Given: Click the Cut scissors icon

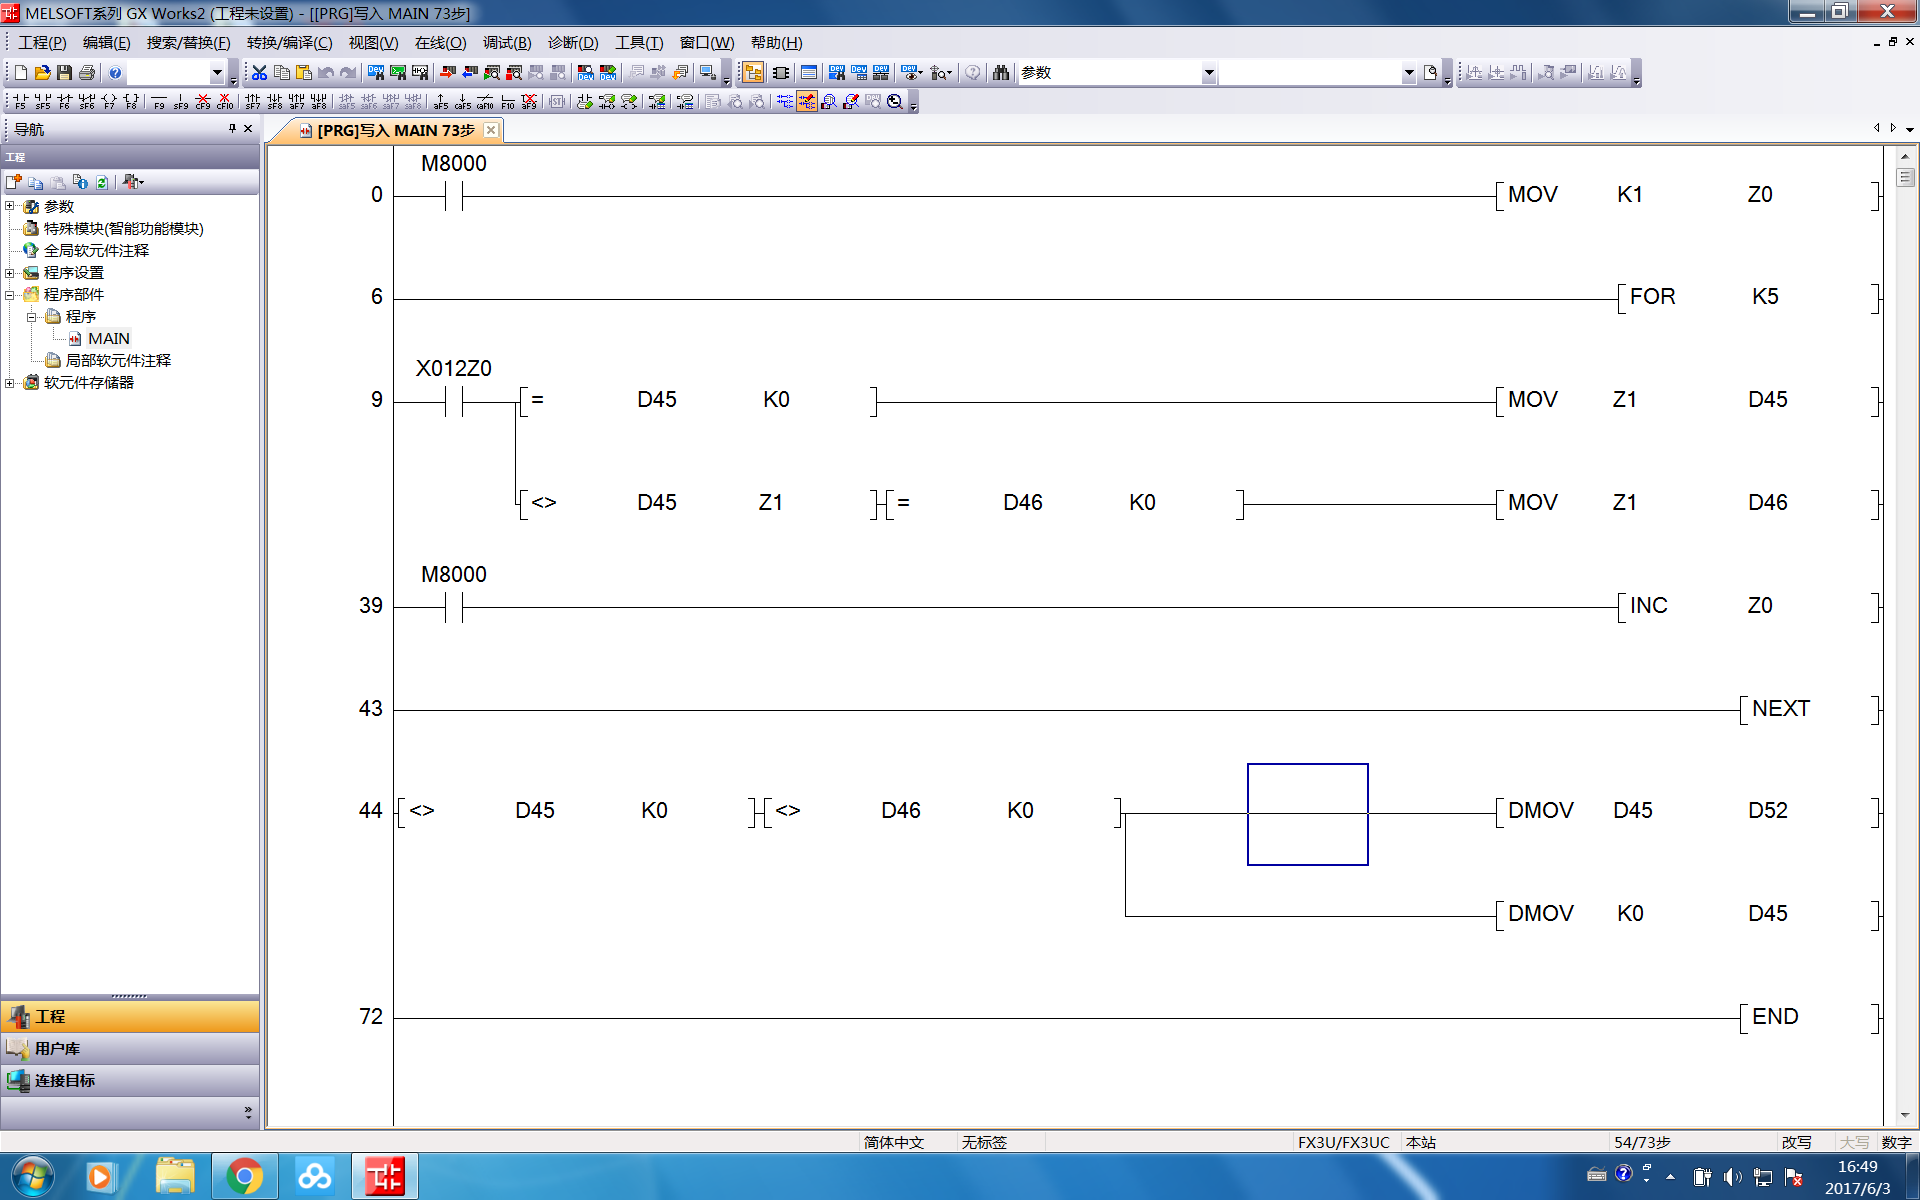Looking at the screenshot, I should click(x=259, y=73).
